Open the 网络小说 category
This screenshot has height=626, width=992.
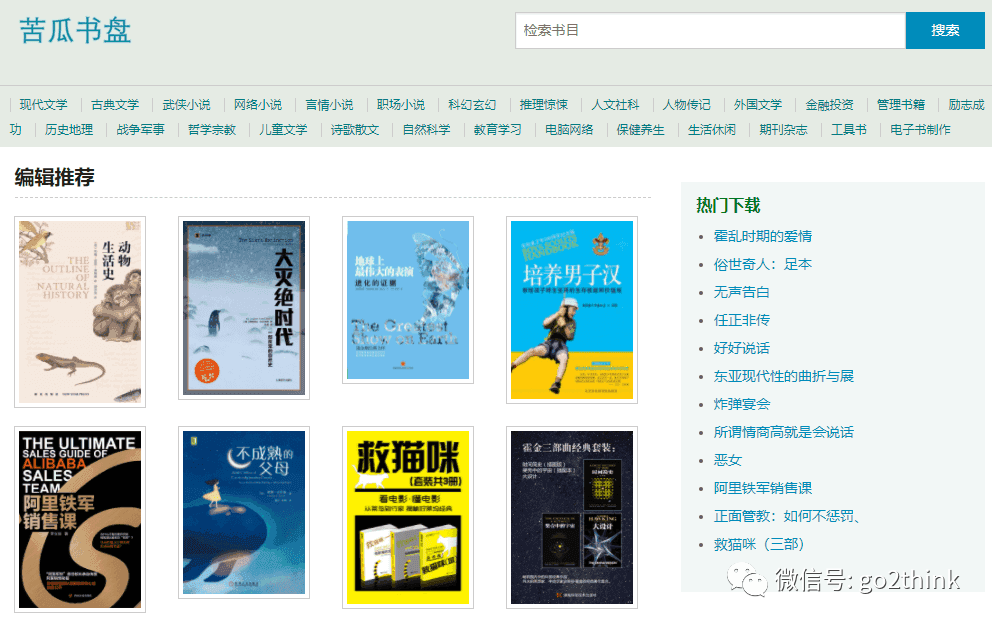[258, 104]
